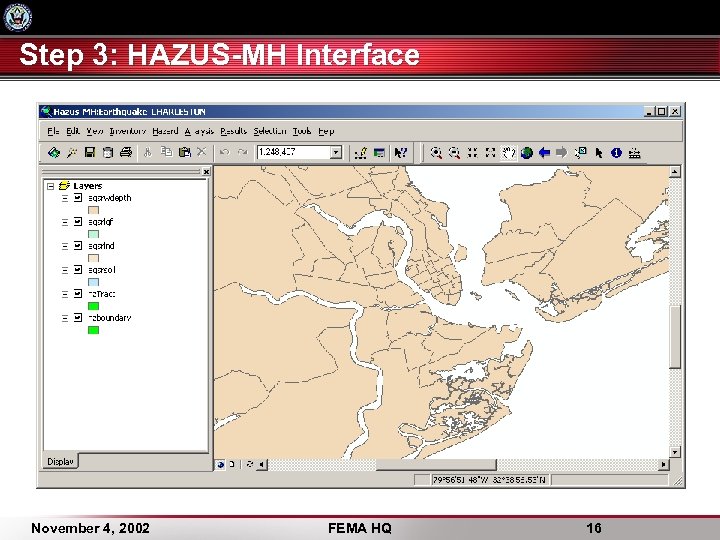Close the table of contents panel
720x540 pixels.
pos(207,172)
